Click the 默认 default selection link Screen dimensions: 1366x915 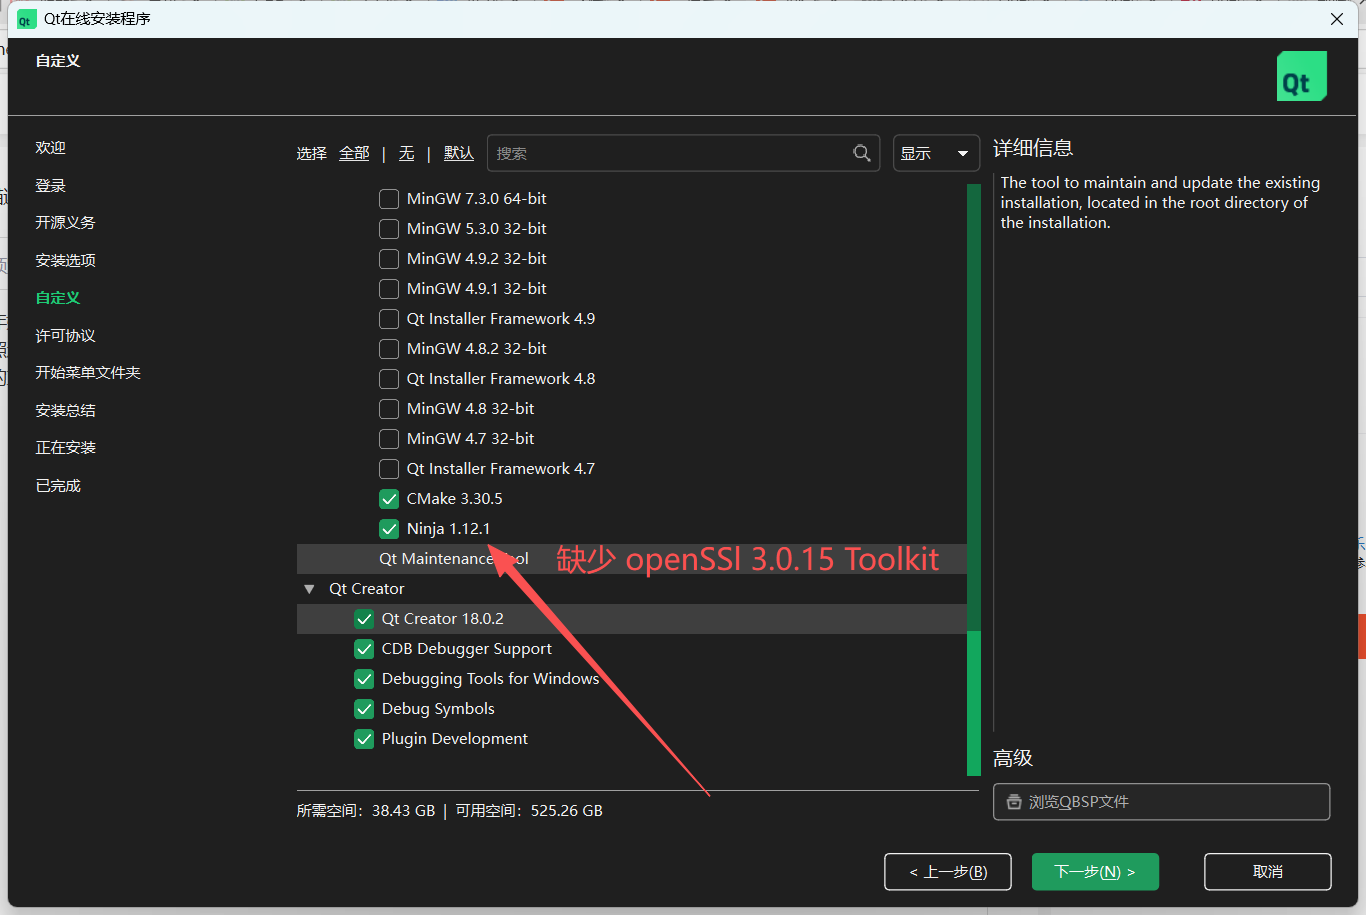tap(459, 153)
